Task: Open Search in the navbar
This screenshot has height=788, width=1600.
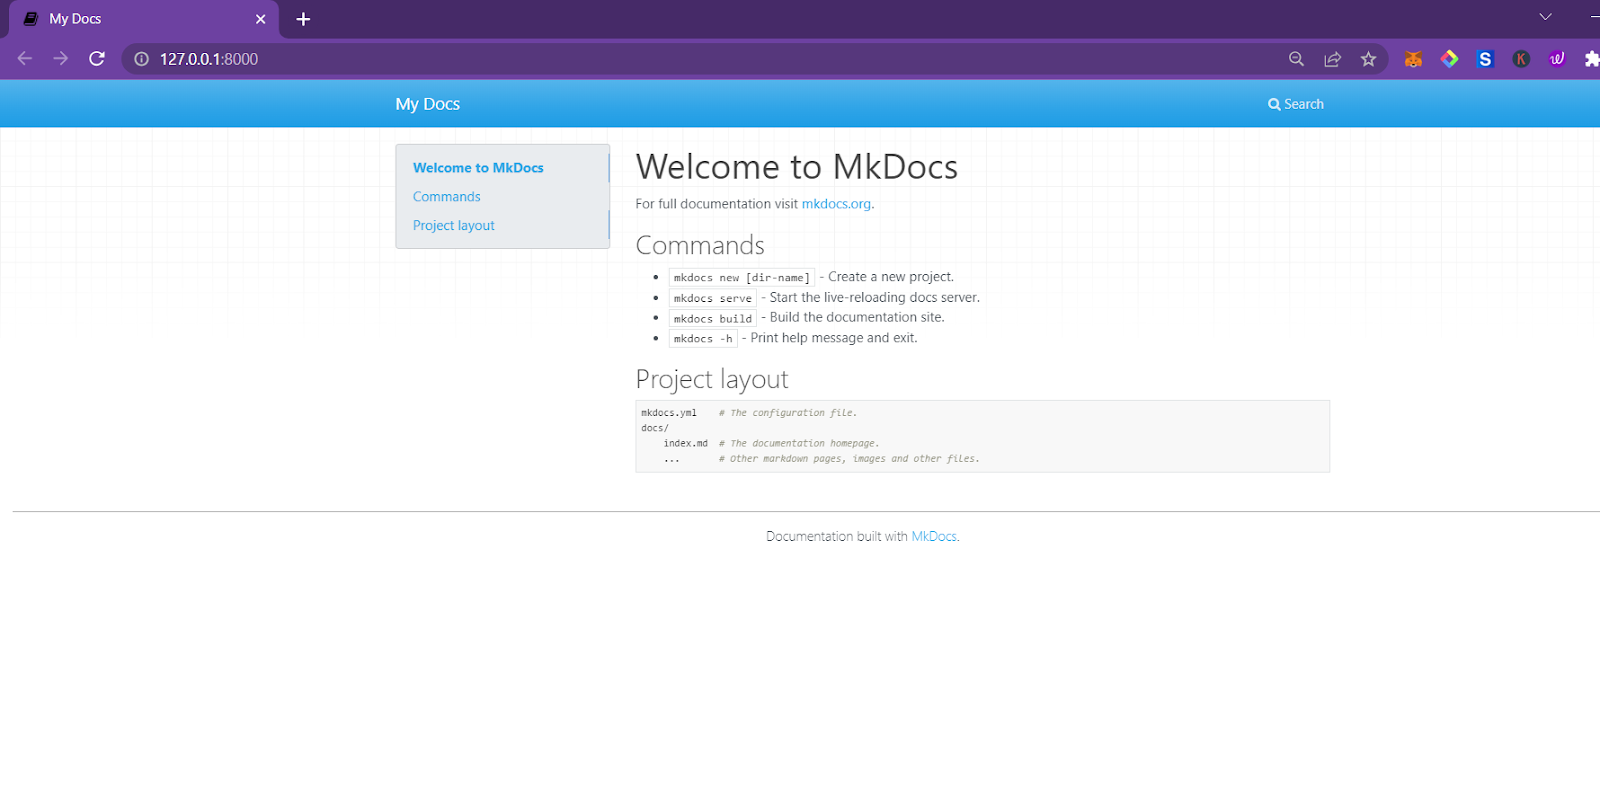Action: point(1296,104)
